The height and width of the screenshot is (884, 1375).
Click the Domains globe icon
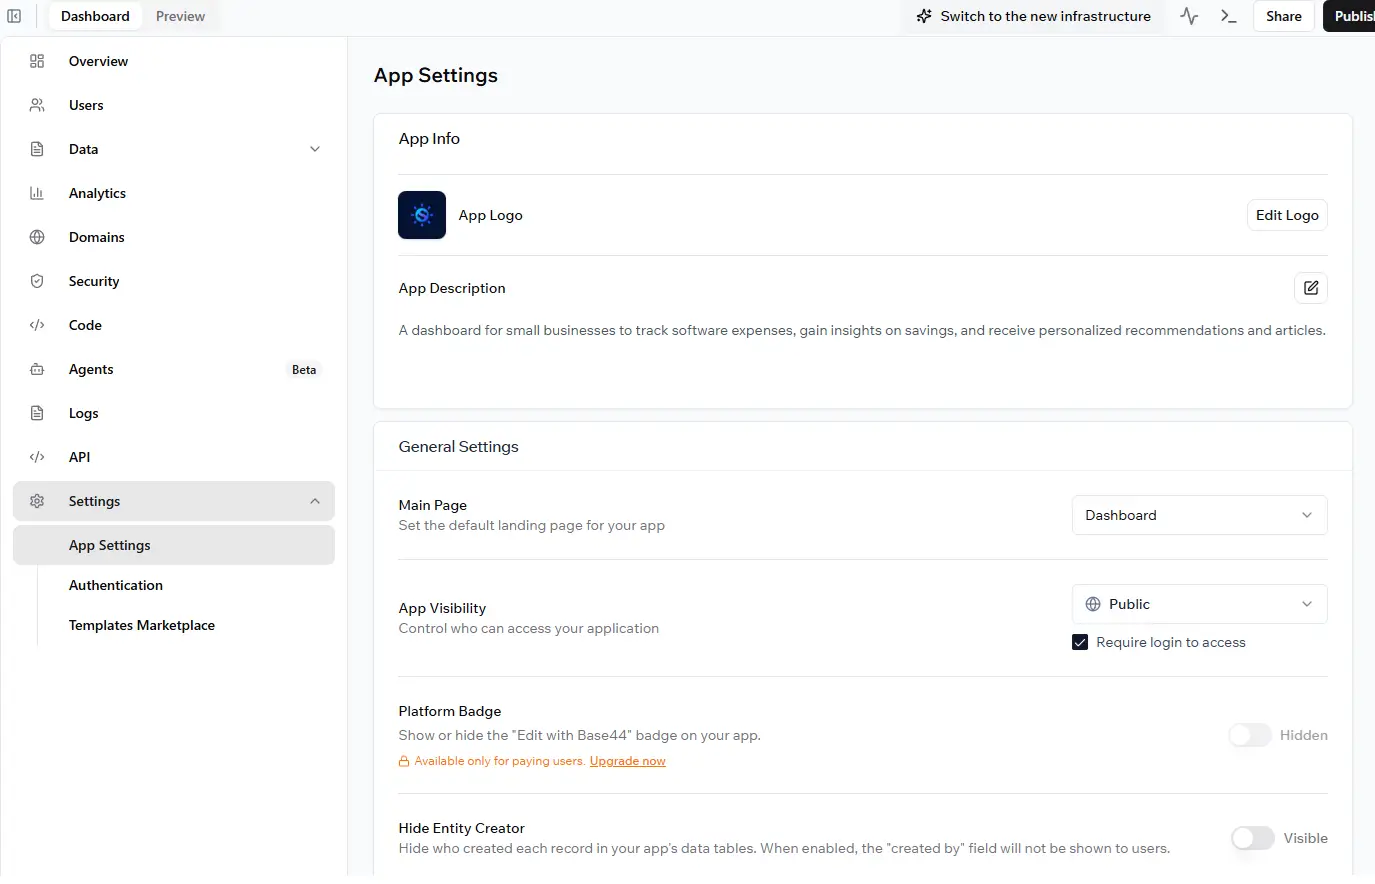pyautogui.click(x=37, y=237)
